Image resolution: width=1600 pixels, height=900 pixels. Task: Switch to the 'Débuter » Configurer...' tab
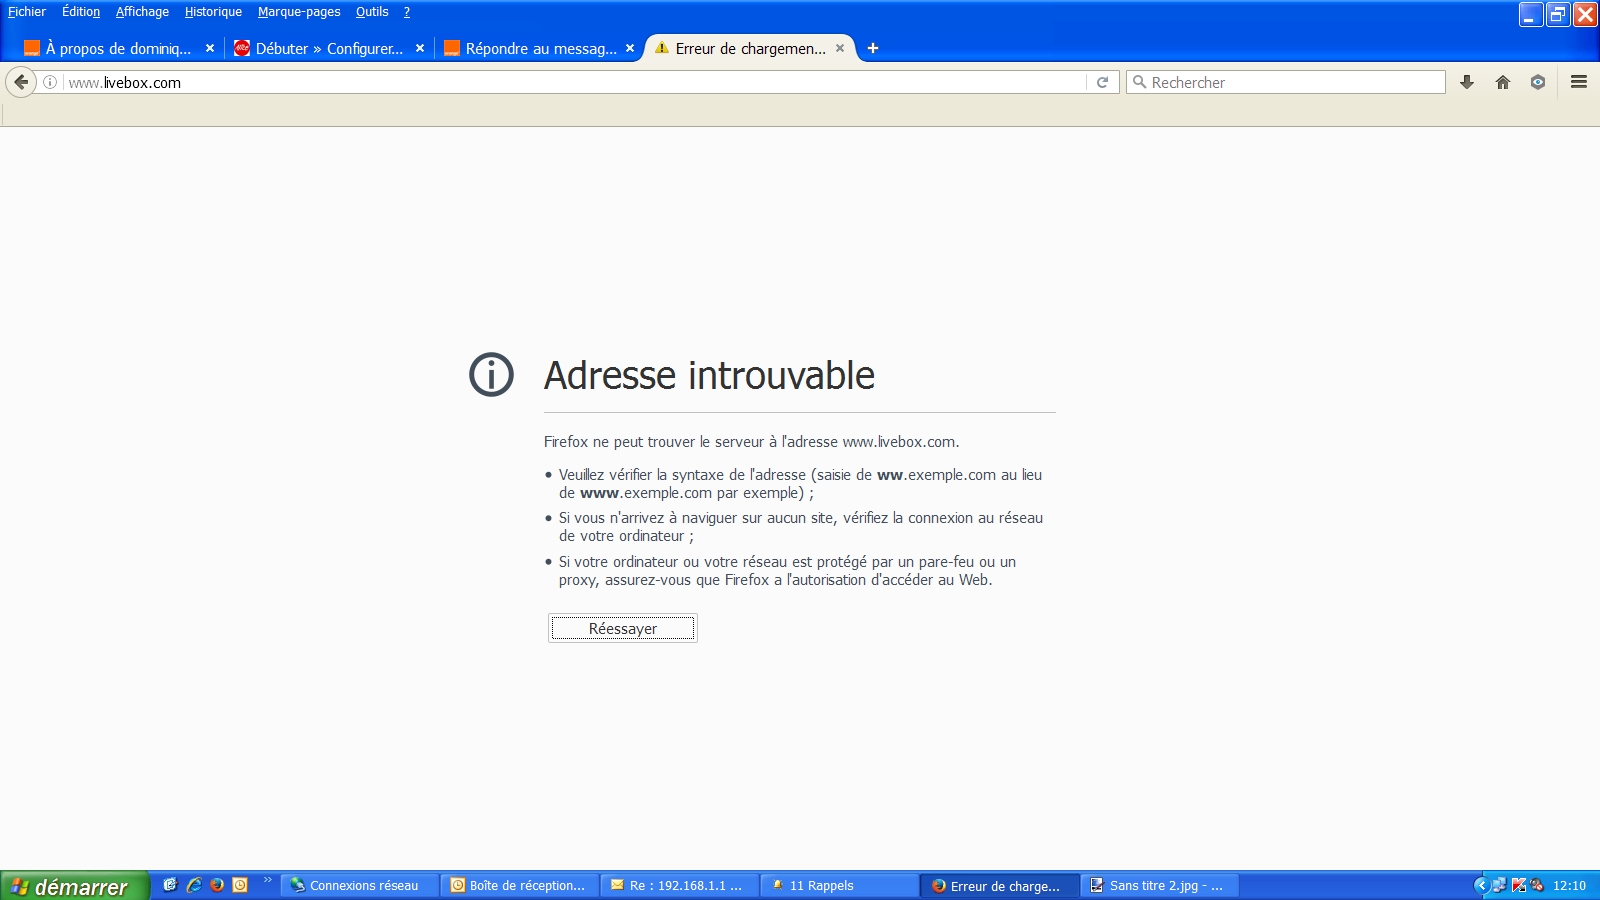point(328,48)
